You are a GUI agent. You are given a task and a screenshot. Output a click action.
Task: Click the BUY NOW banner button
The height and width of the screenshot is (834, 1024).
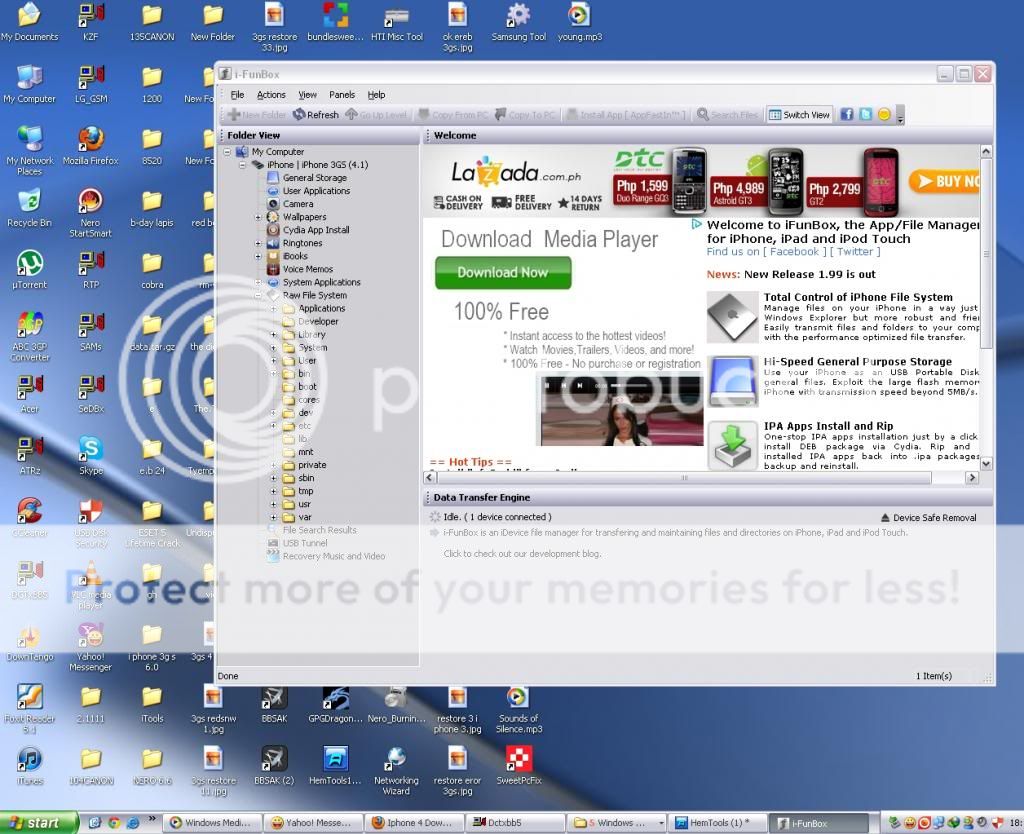tap(944, 181)
